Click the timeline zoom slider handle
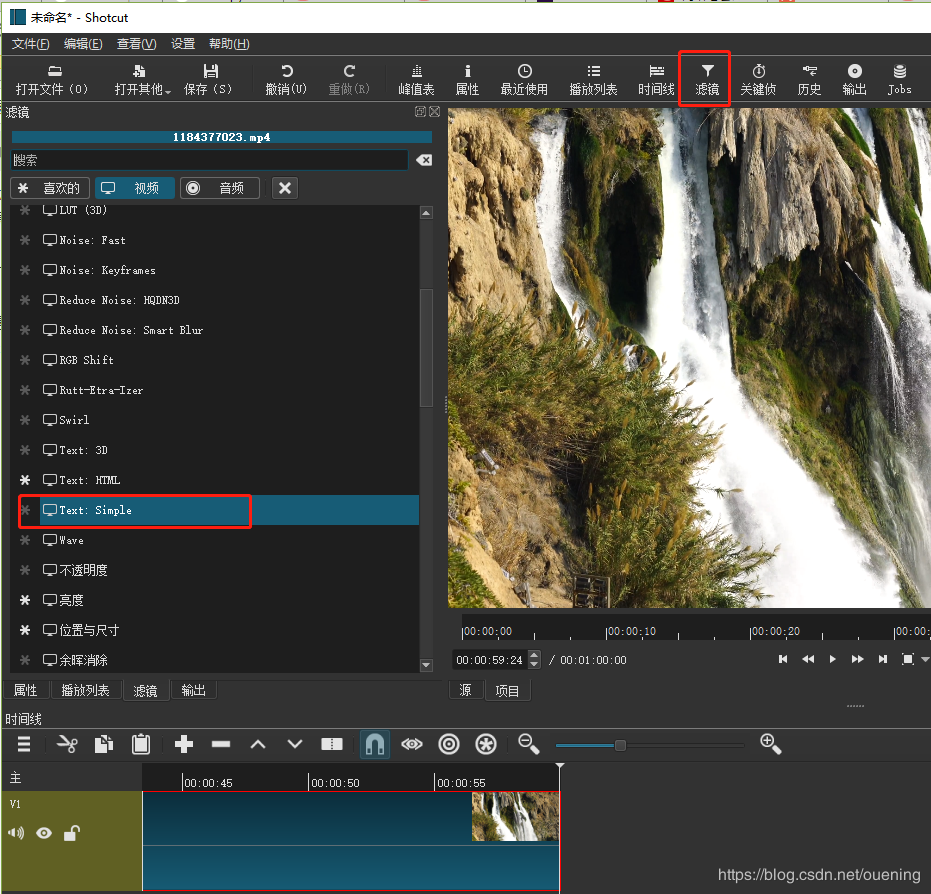The width and height of the screenshot is (931, 894). [620, 745]
